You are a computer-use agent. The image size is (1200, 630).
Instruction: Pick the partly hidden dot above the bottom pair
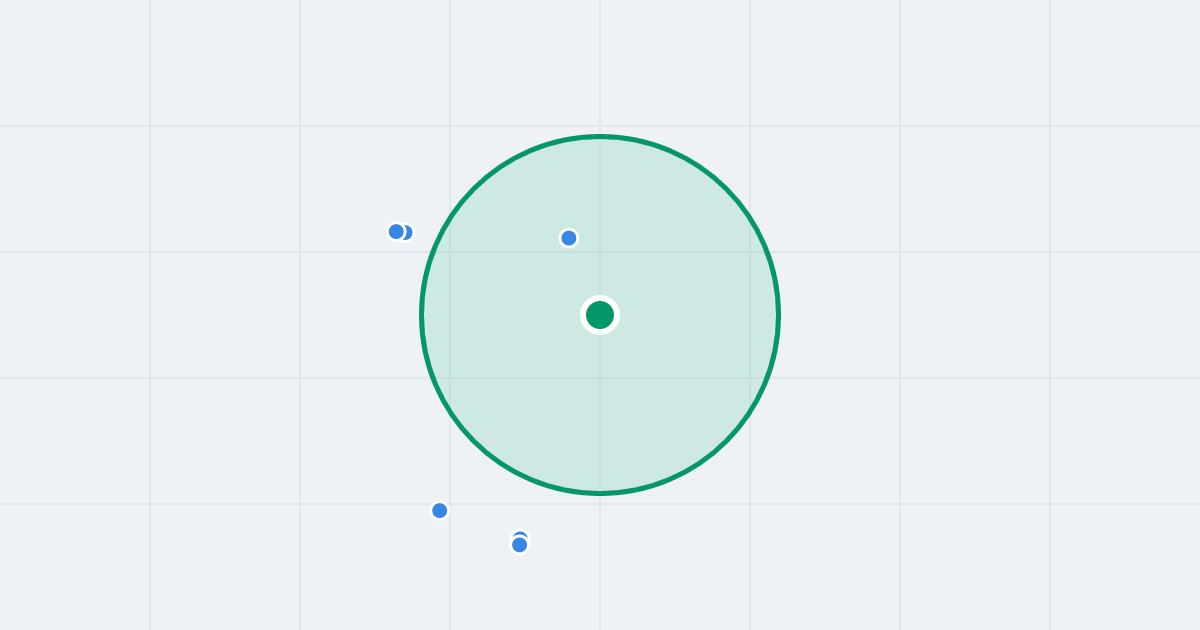(x=520, y=534)
